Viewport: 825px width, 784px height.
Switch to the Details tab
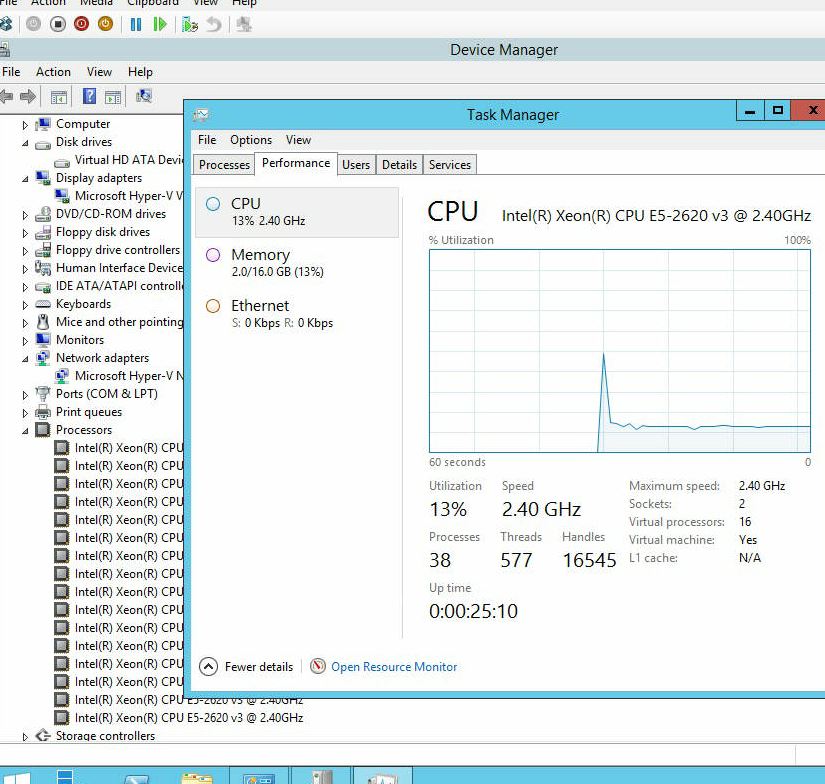(x=399, y=165)
